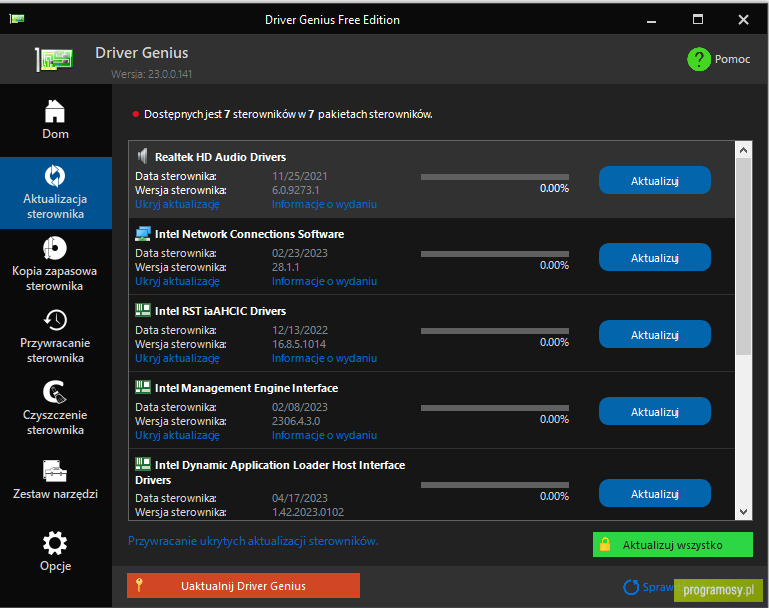This screenshot has height=608, width=769.
Task: Update Intel Dynamic Application Loader driver
Action: tap(655, 493)
